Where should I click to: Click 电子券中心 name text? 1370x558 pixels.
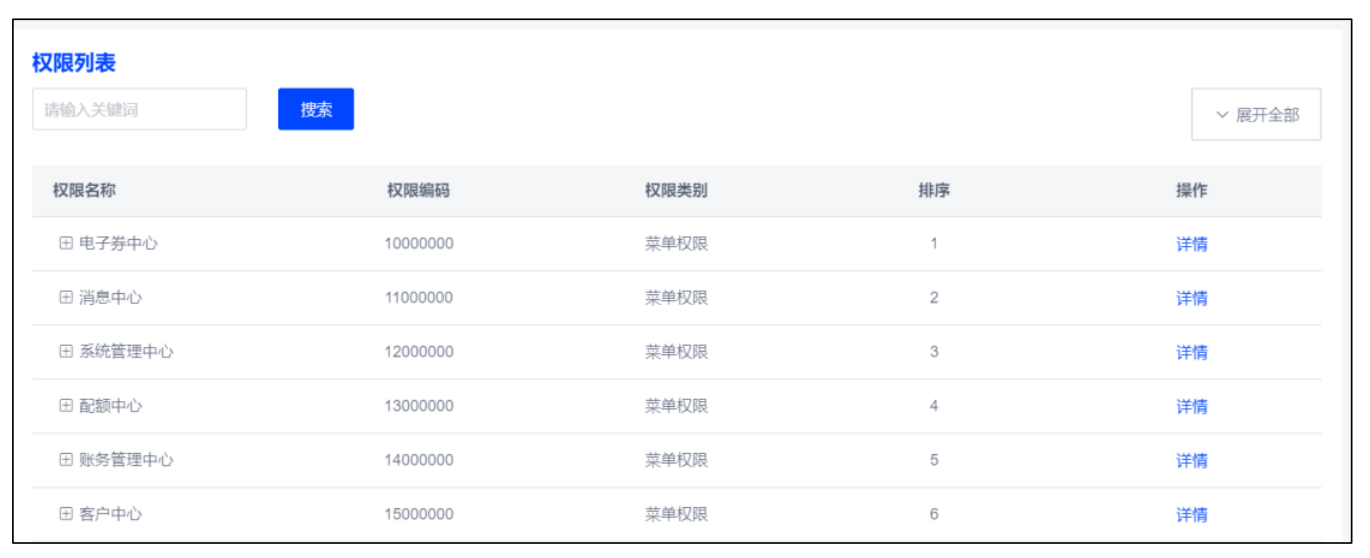point(118,243)
